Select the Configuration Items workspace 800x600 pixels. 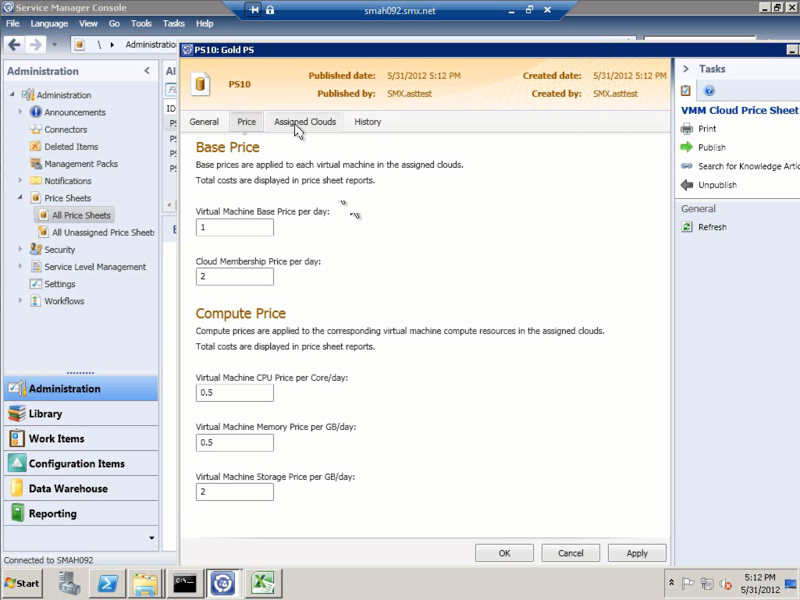(x=81, y=464)
